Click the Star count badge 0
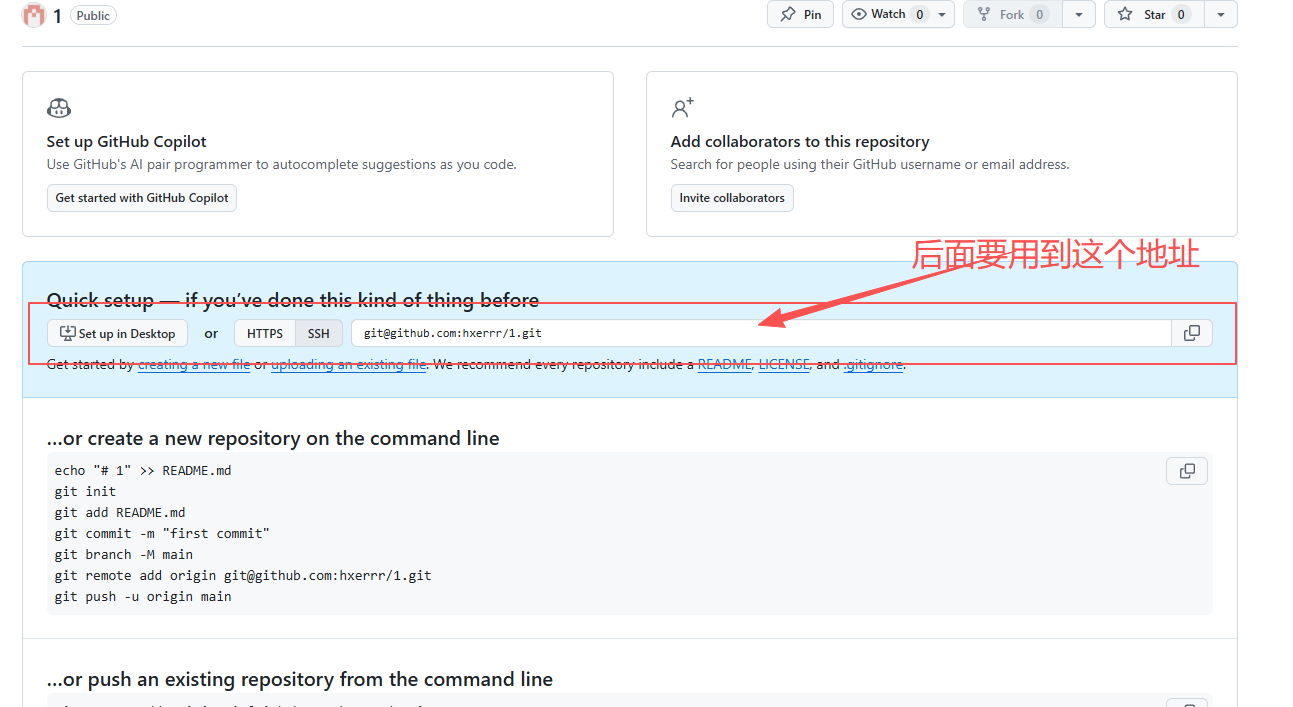 point(1181,14)
